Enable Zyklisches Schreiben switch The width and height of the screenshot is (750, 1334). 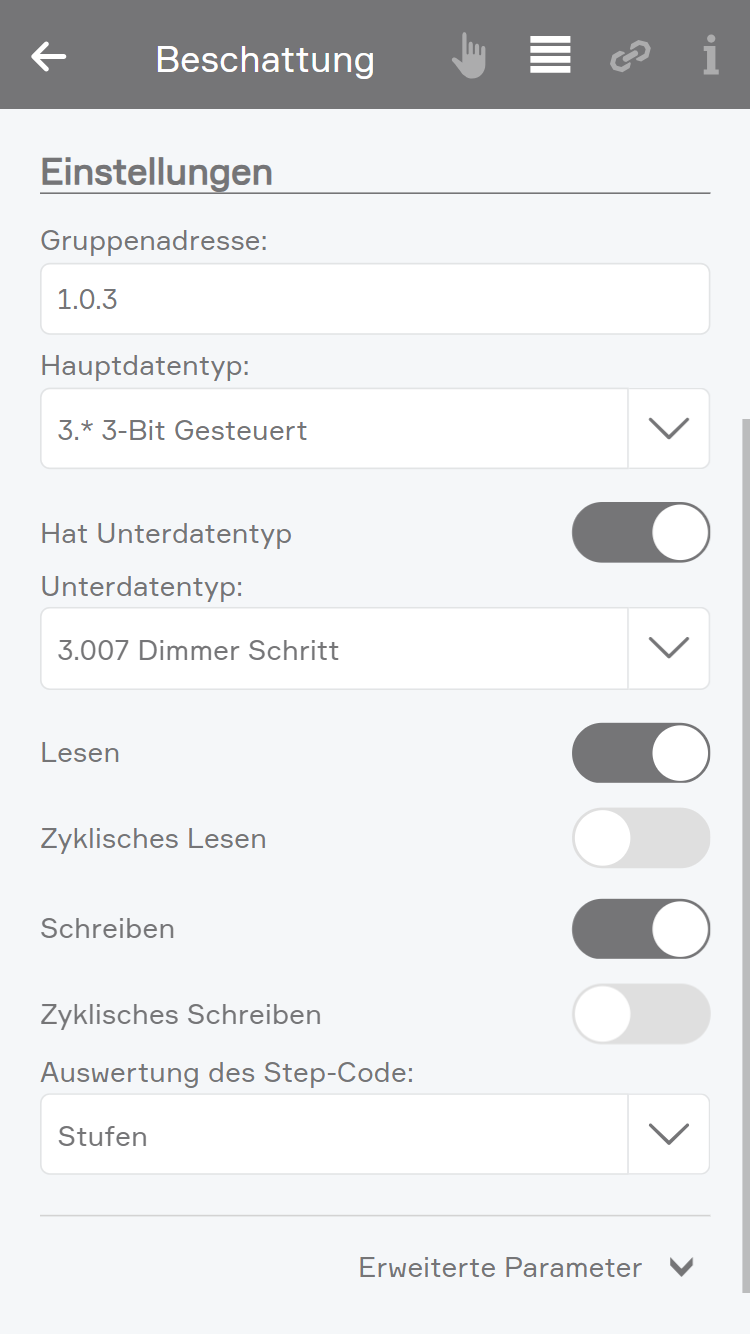[640, 1014]
